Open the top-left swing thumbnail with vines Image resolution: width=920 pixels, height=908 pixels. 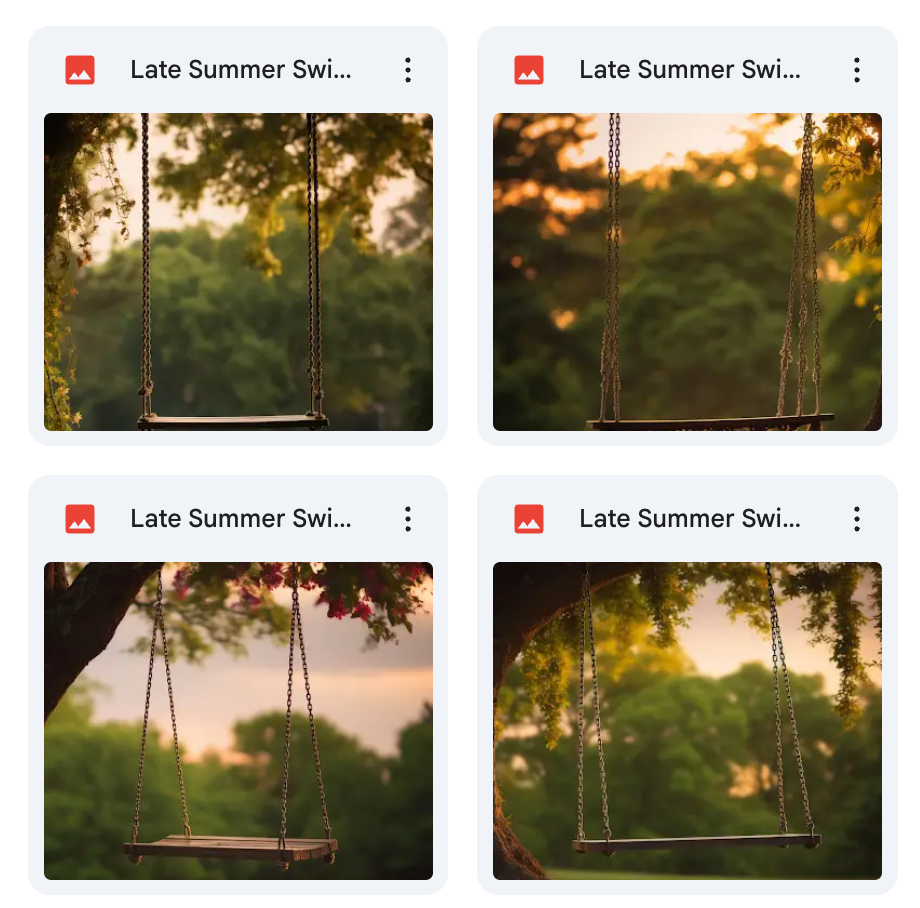[238, 272]
